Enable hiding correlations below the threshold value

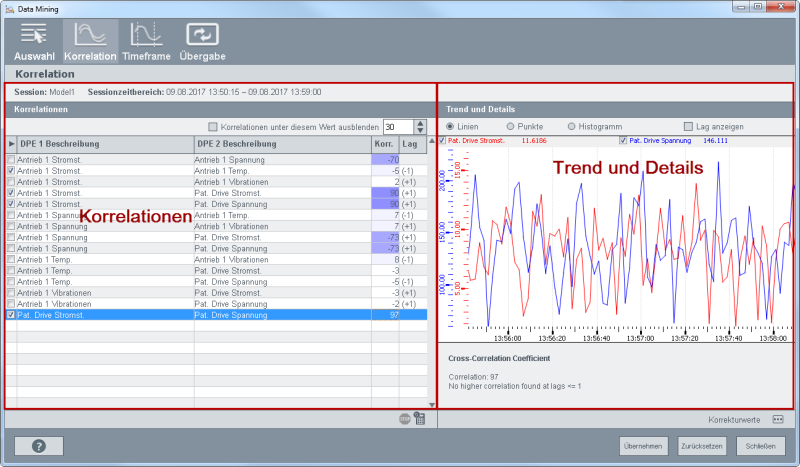(x=212, y=127)
